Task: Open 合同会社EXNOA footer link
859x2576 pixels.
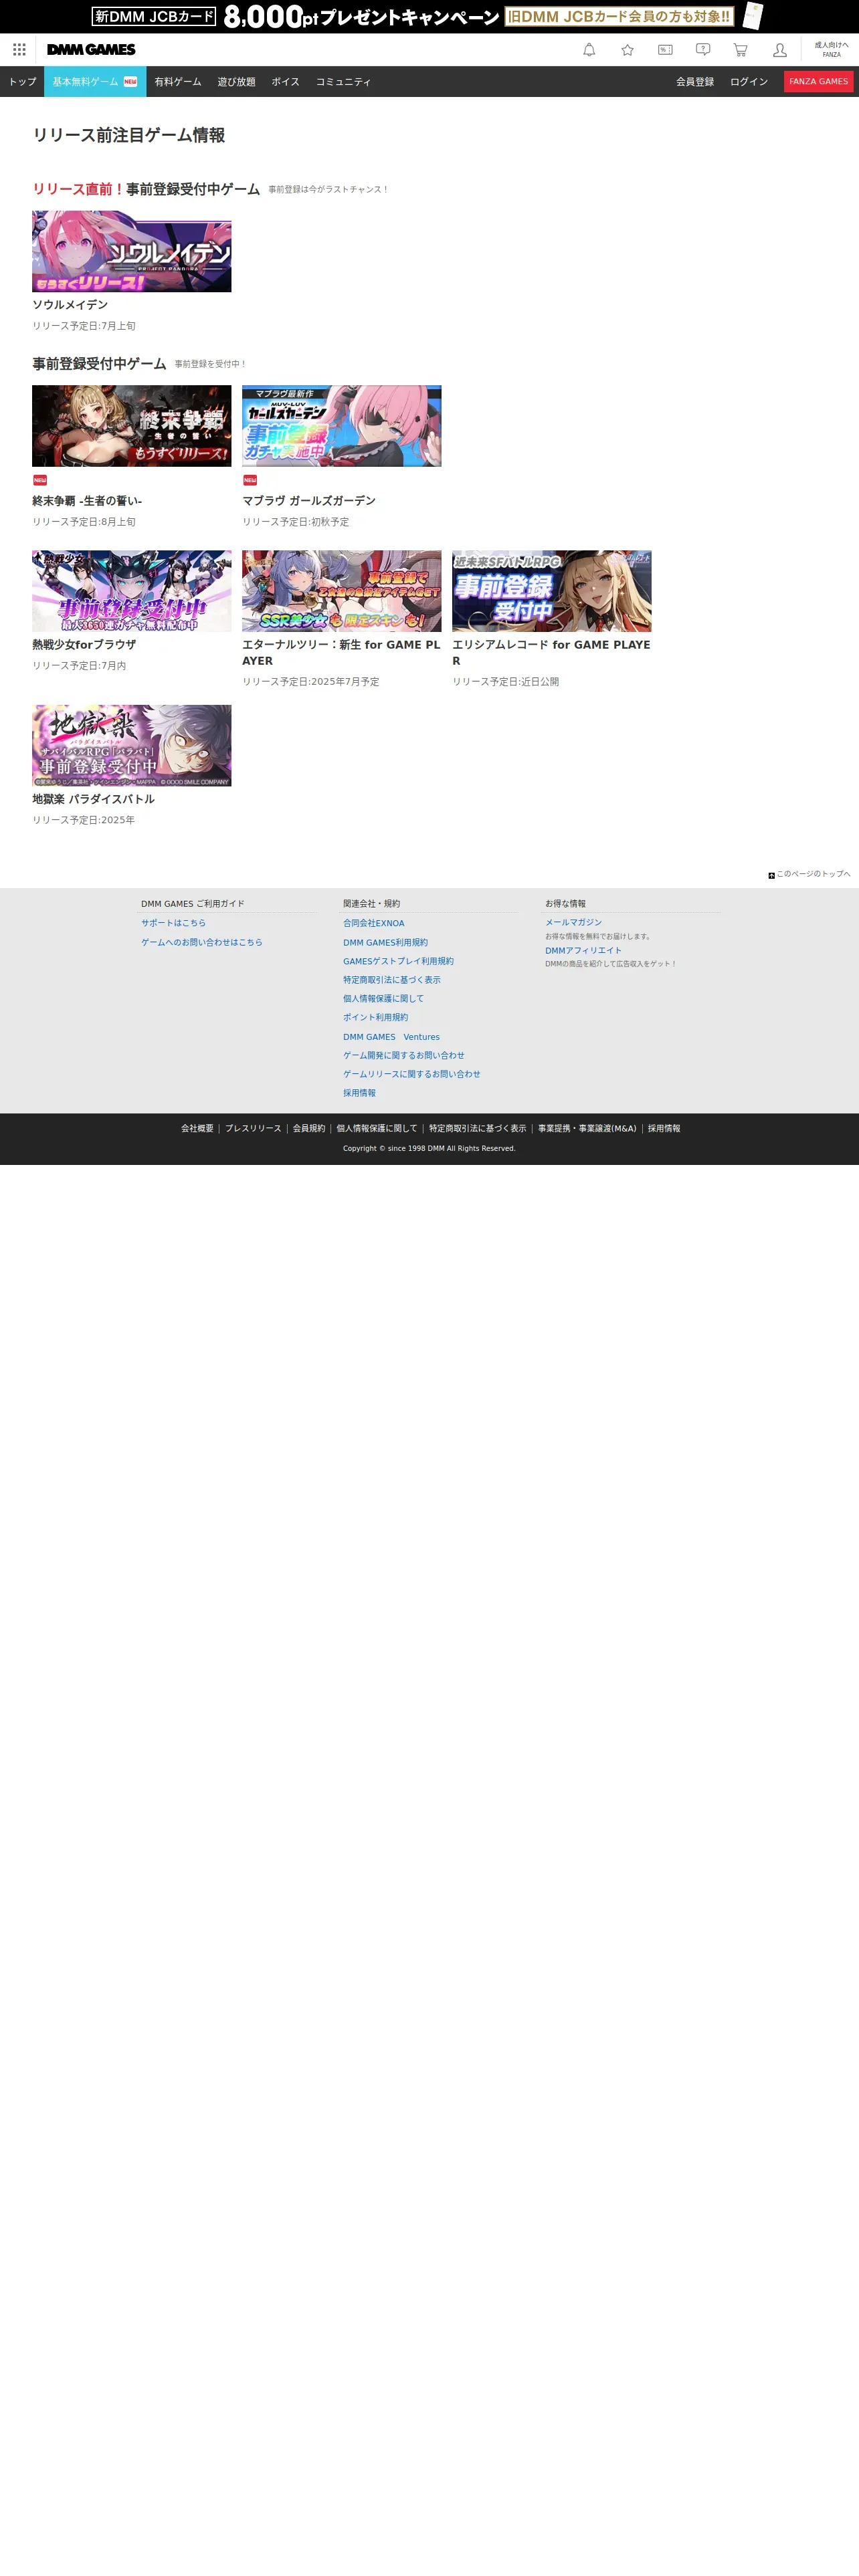Action: tap(374, 923)
